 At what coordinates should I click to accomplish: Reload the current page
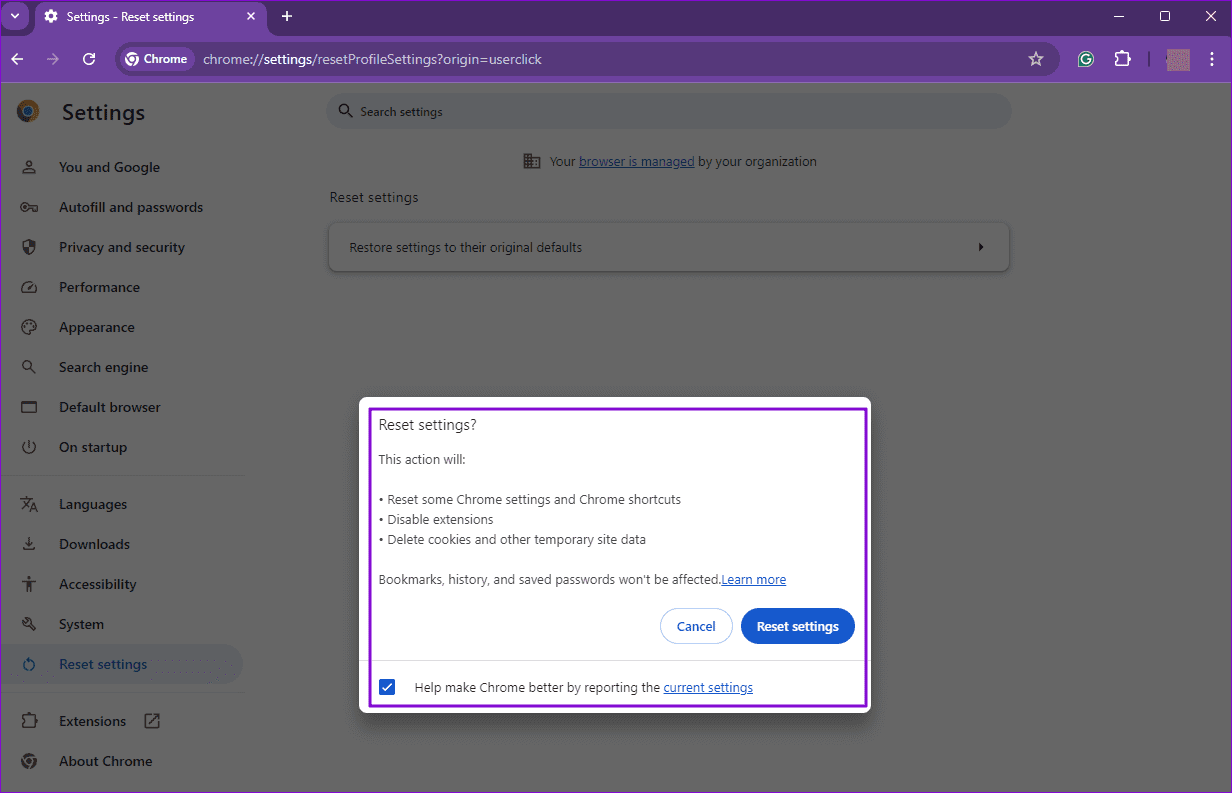coord(88,59)
